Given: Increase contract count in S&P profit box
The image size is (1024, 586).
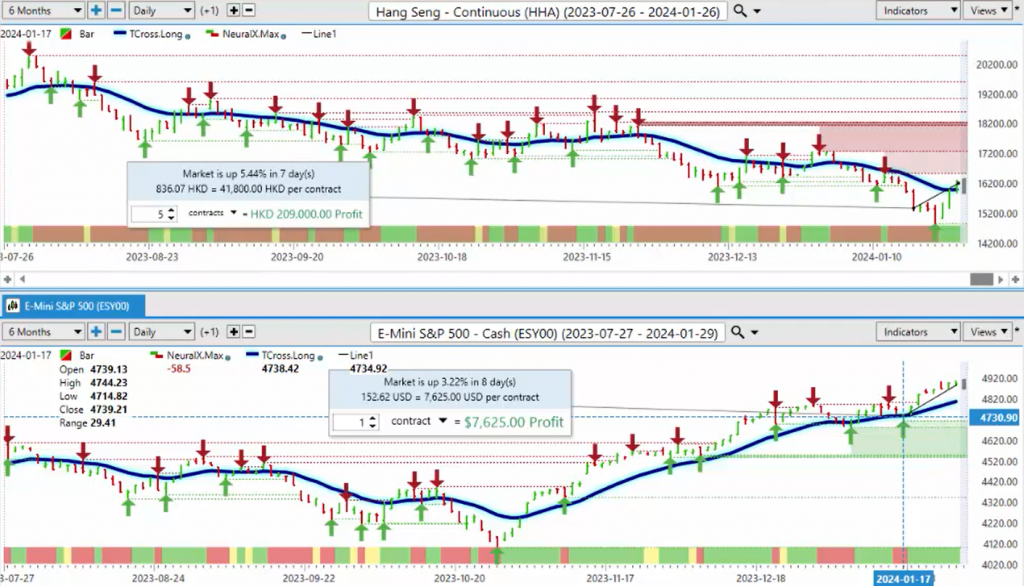Looking at the screenshot, I should click(372, 419).
